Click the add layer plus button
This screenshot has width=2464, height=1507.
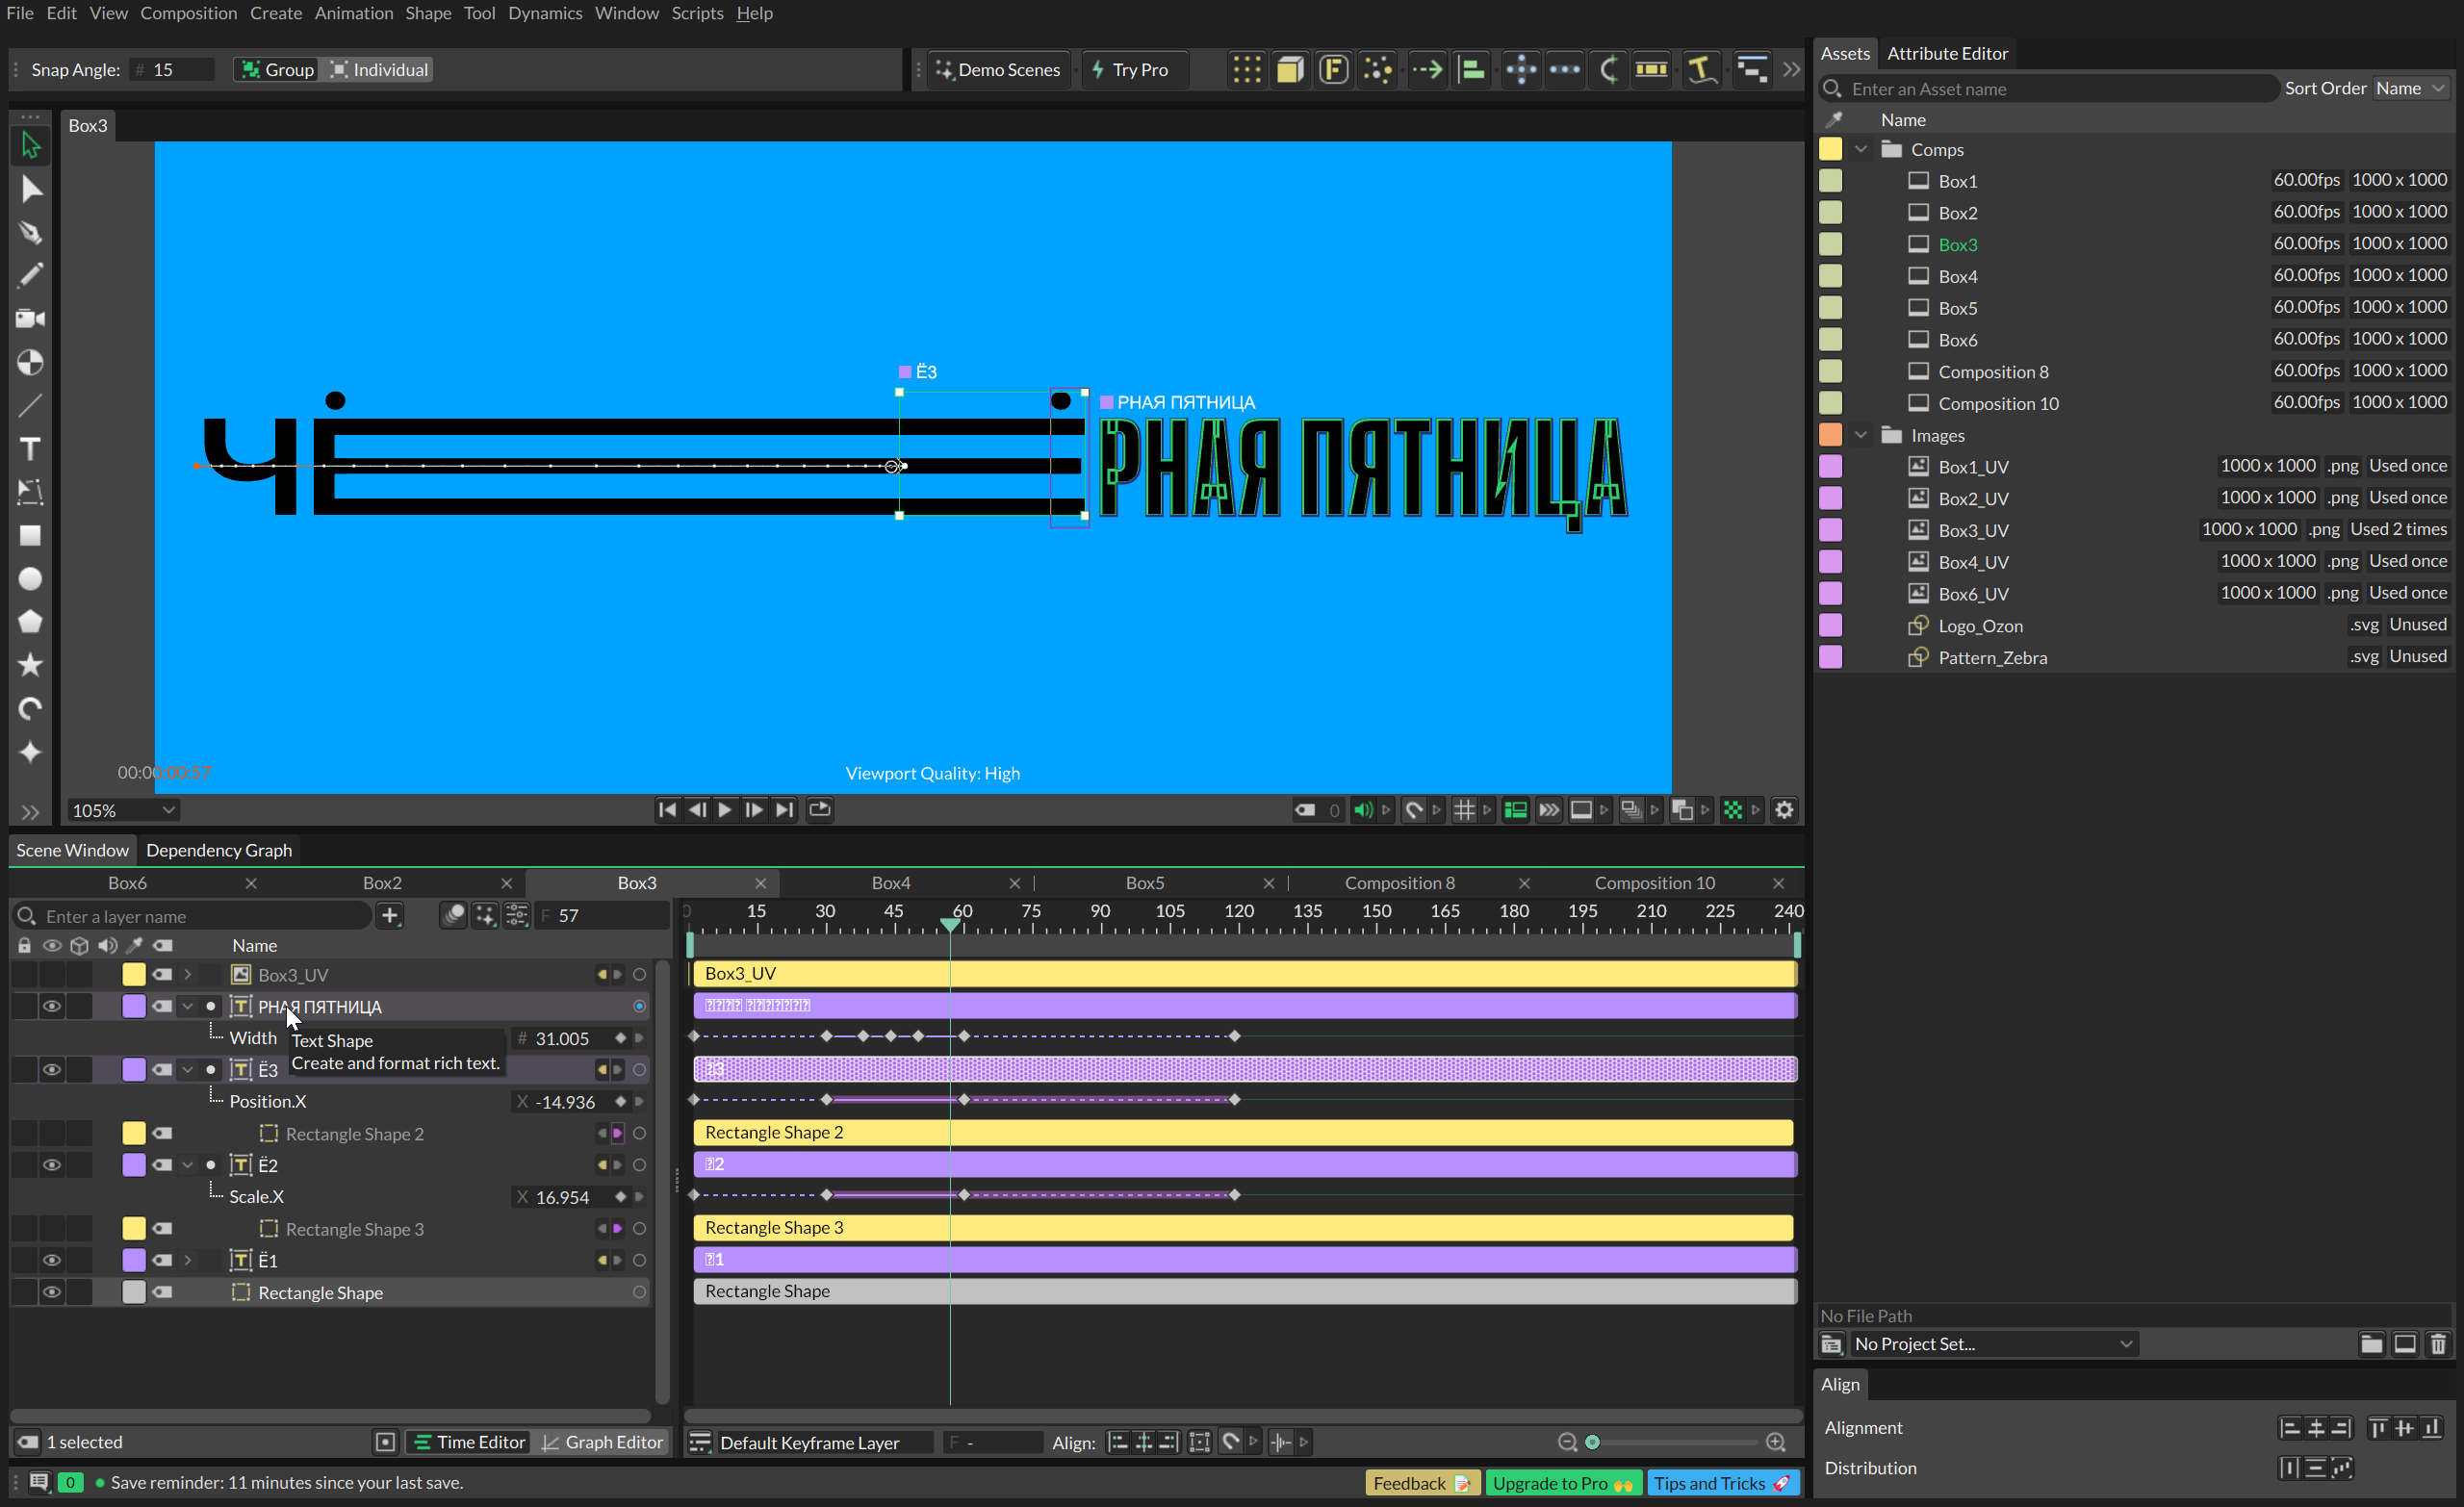coord(390,915)
